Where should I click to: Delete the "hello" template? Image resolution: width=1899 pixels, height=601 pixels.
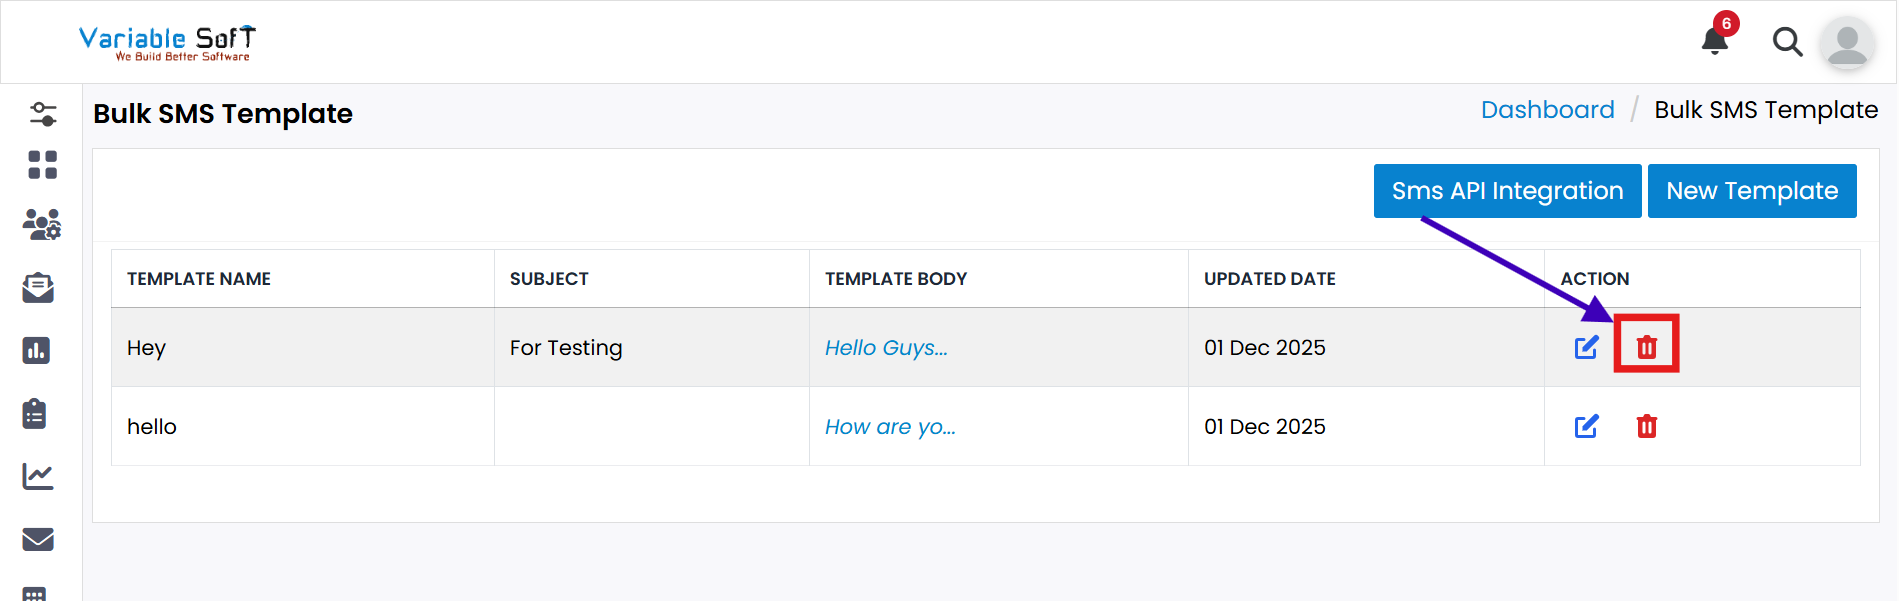click(x=1646, y=426)
